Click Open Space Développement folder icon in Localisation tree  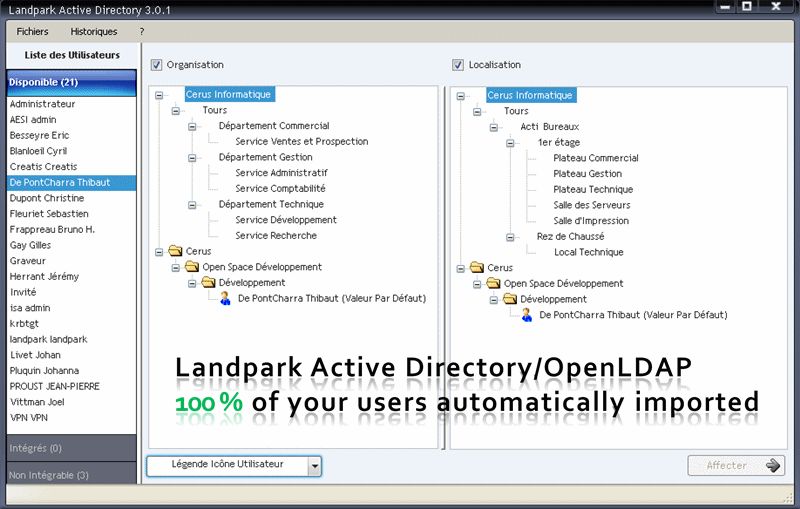pos(493,283)
